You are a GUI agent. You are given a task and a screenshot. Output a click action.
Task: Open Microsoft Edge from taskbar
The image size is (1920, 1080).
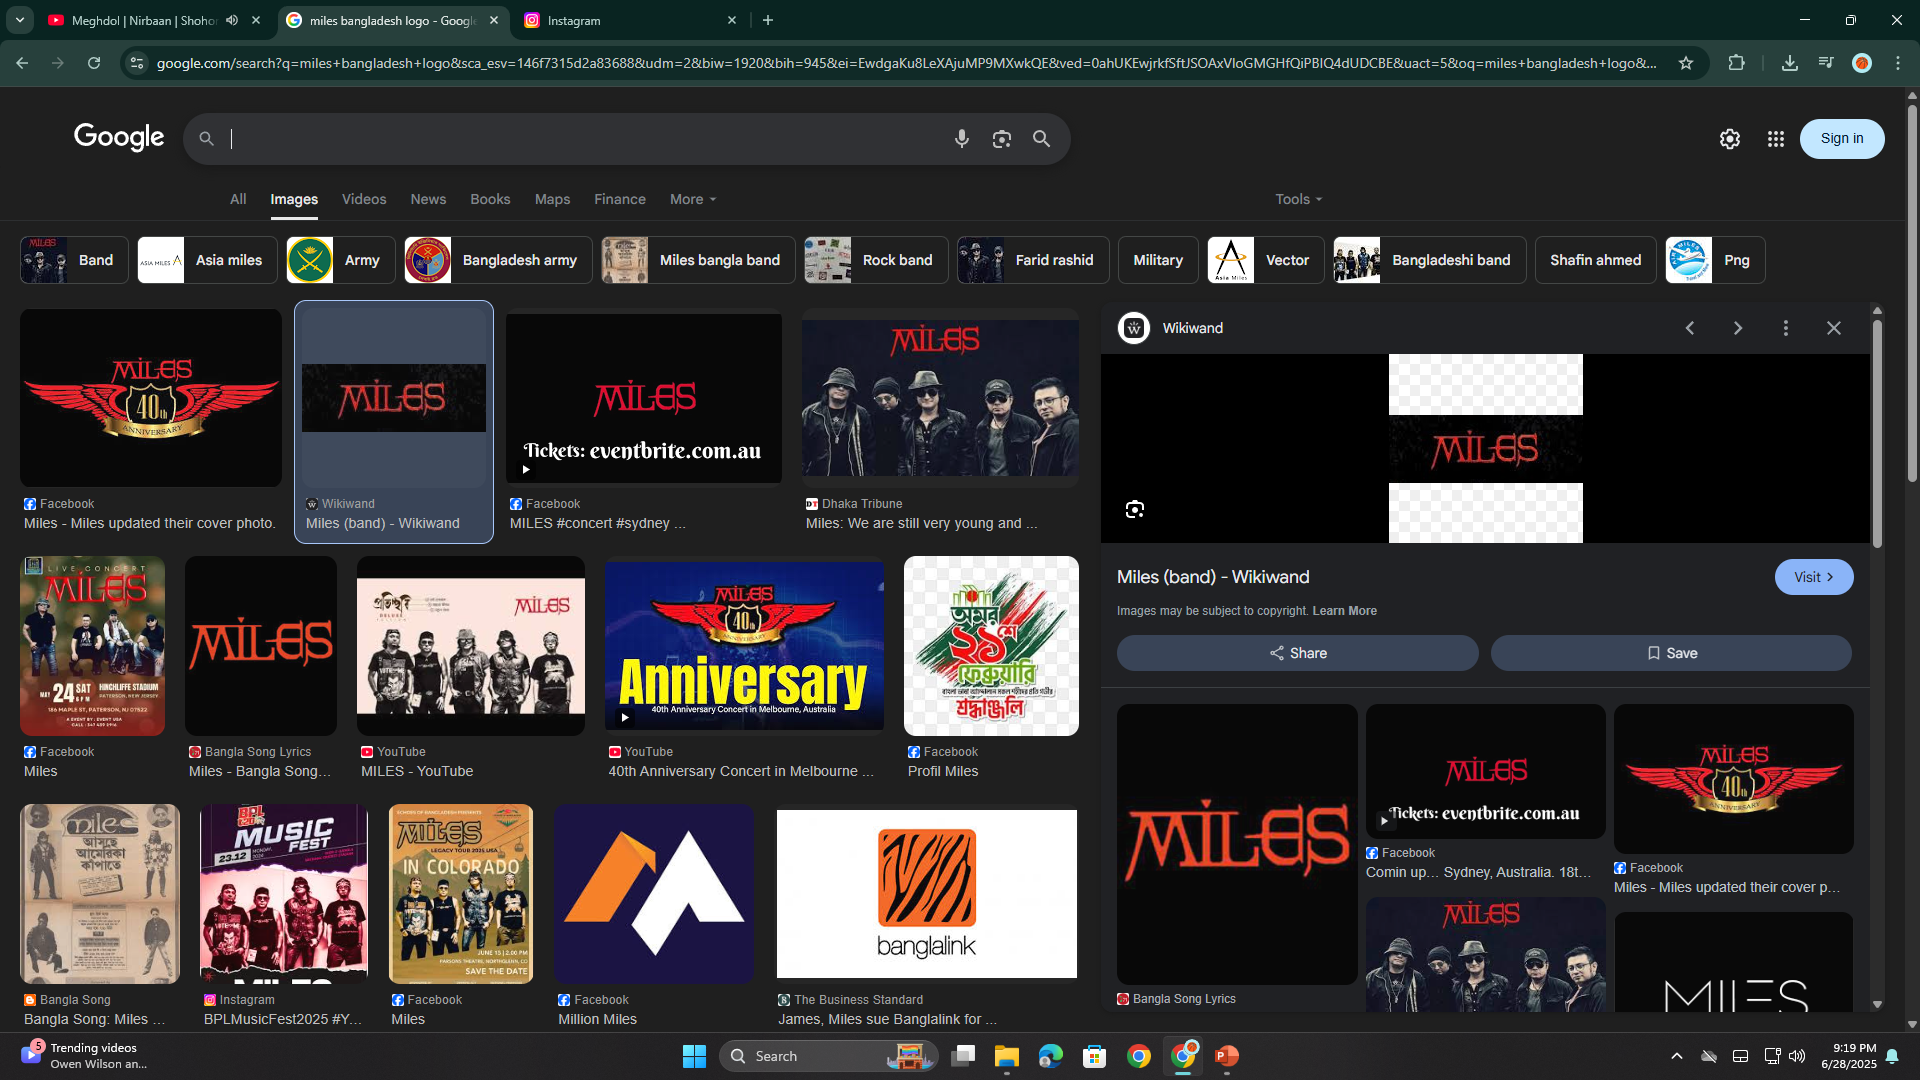1050,1056
